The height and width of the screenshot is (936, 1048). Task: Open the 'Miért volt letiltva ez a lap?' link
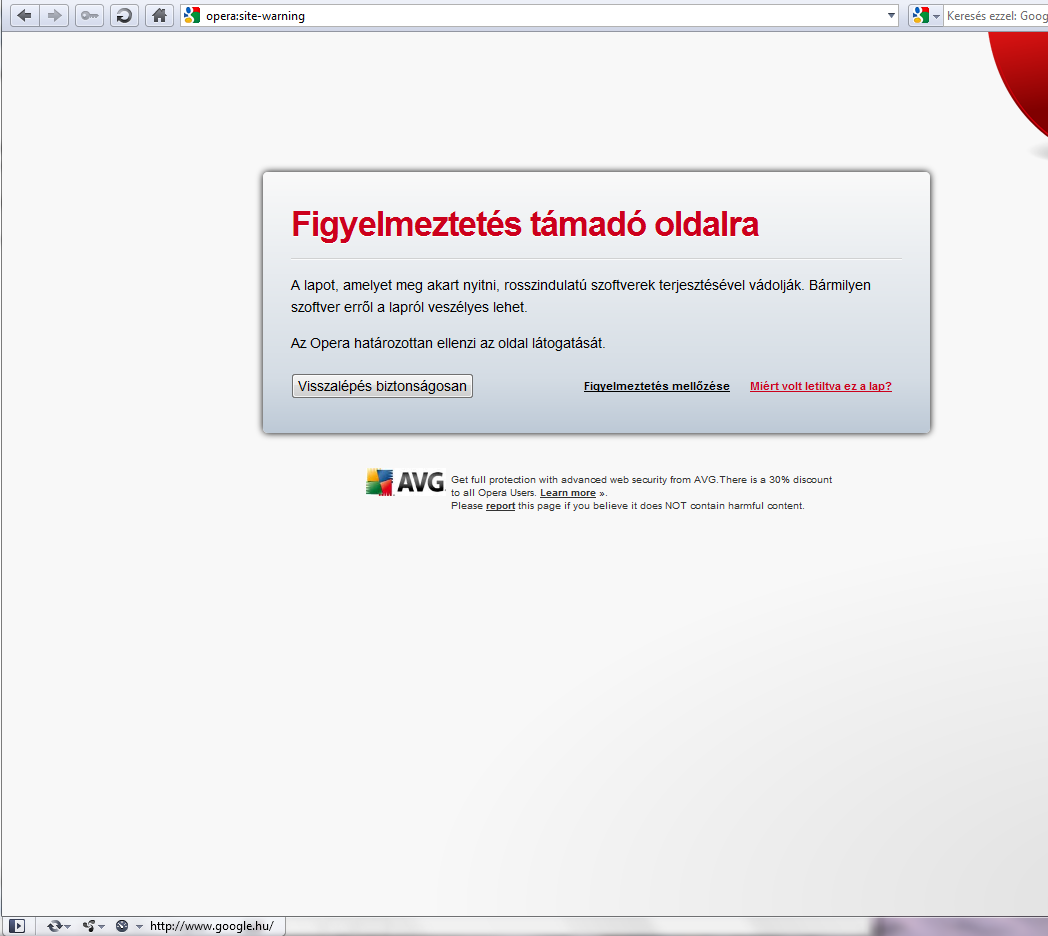click(820, 386)
